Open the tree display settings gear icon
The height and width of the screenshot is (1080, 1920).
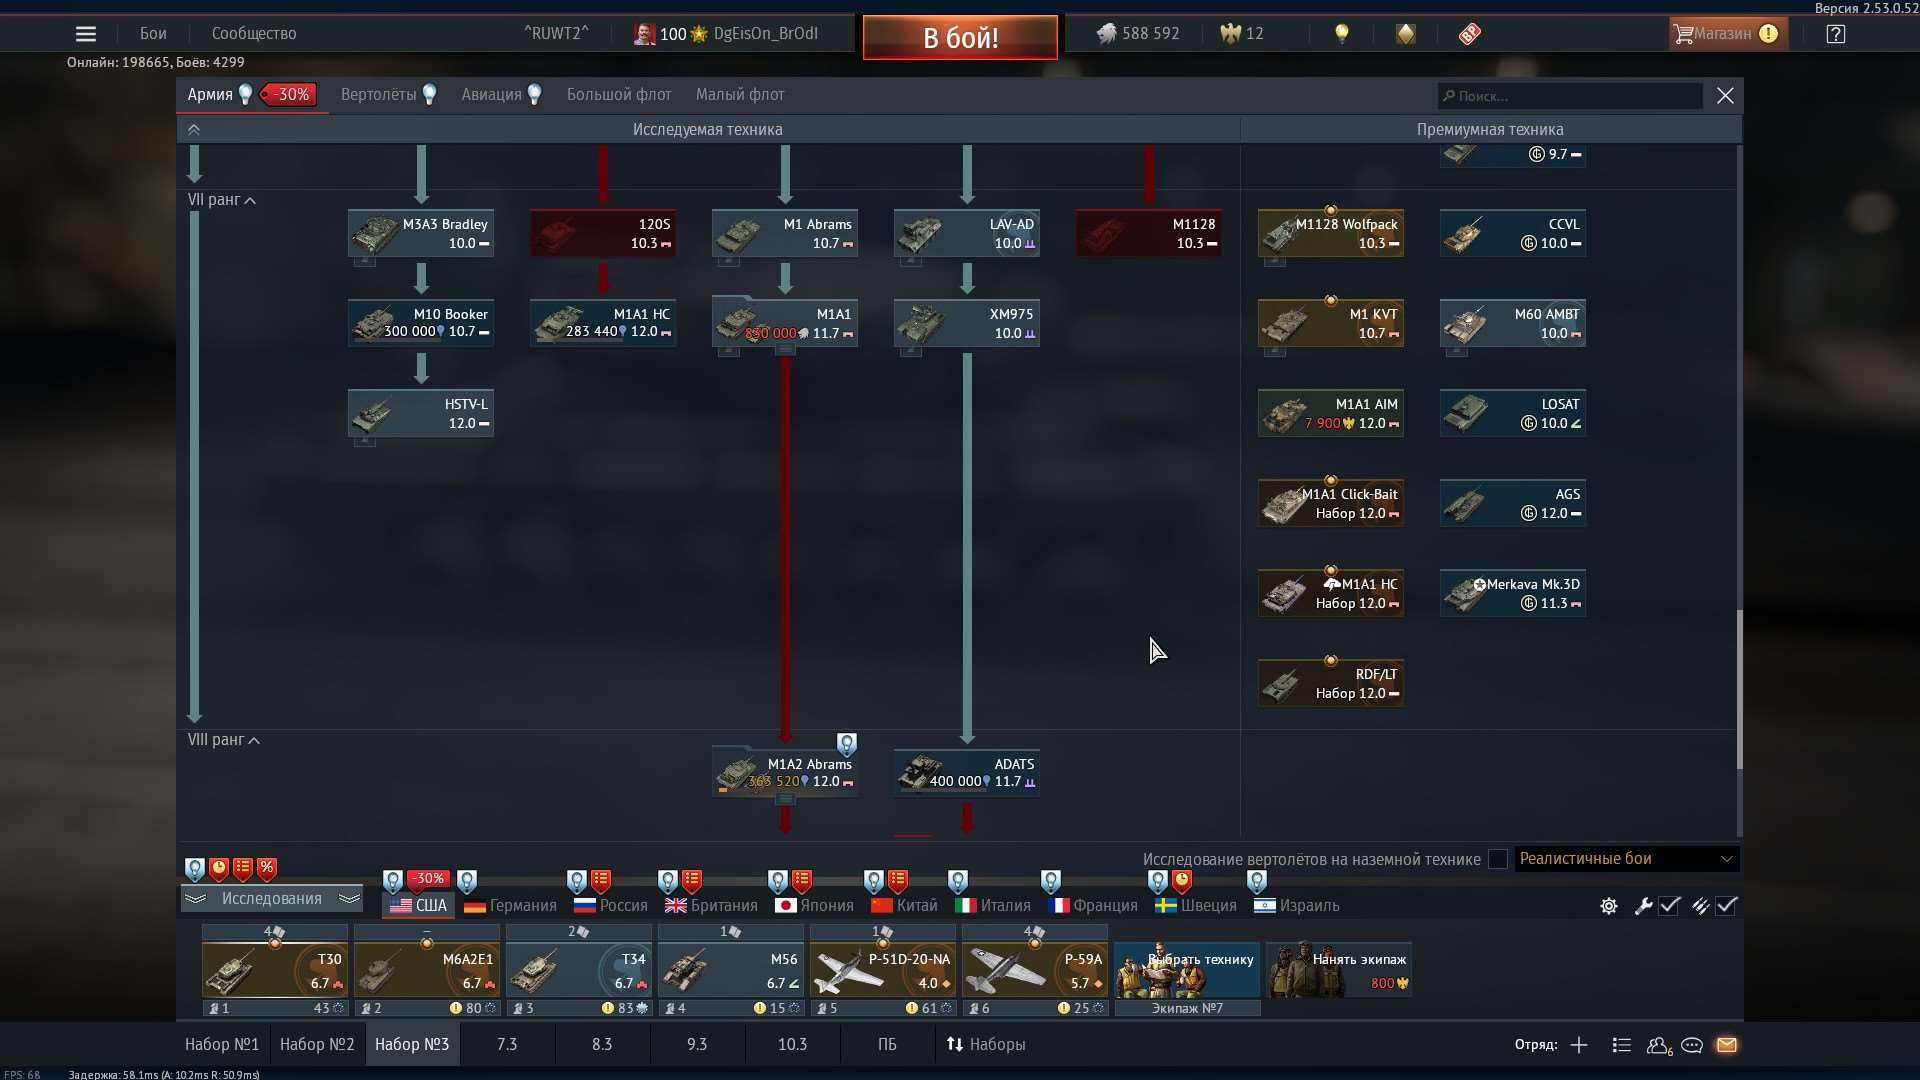[x=1608, y=906]
